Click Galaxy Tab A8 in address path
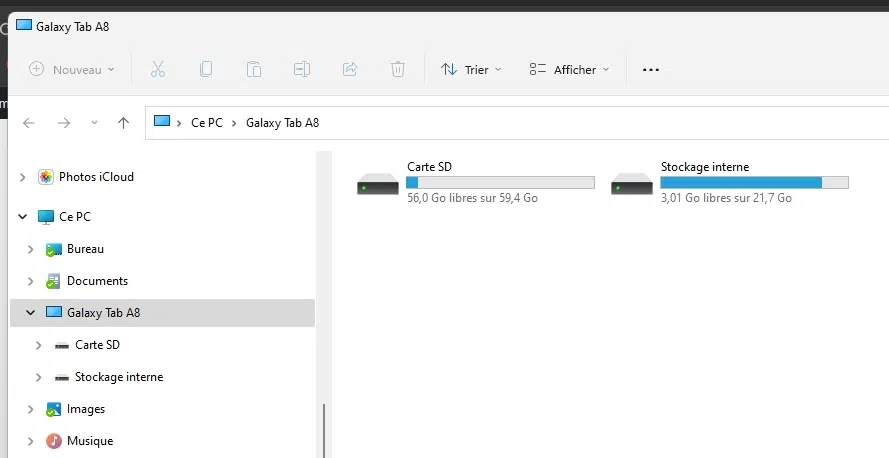 pos(282,122)
